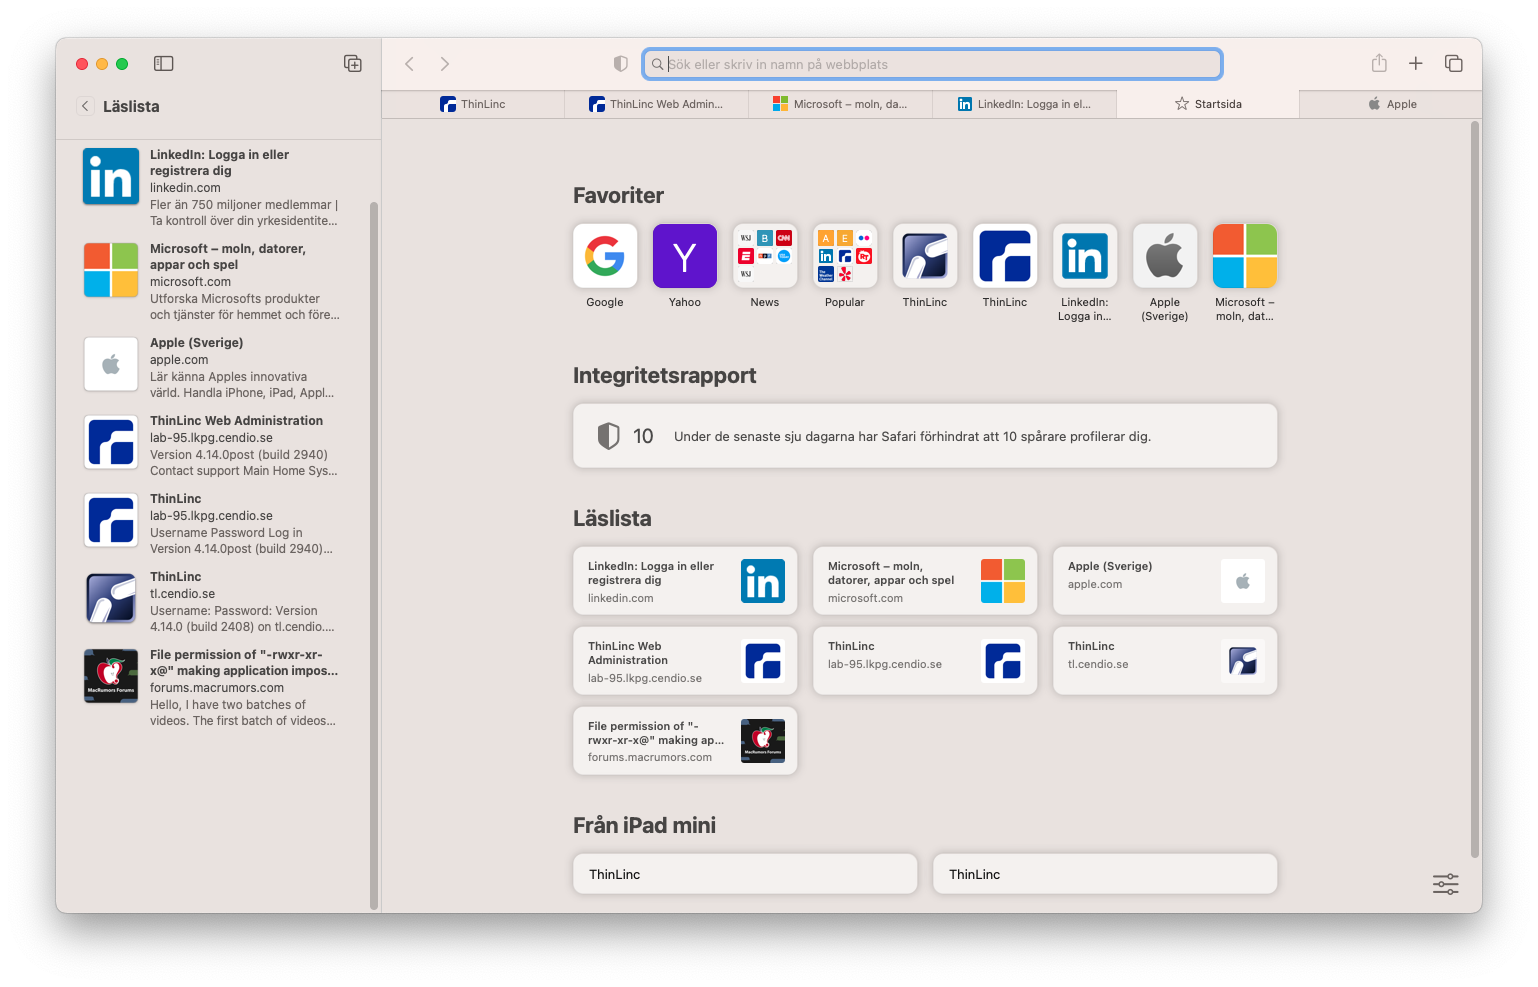1538x987 pixels.
Task: Open second ThinLinc tab from iPad mini
Action: click(1105, 874)
